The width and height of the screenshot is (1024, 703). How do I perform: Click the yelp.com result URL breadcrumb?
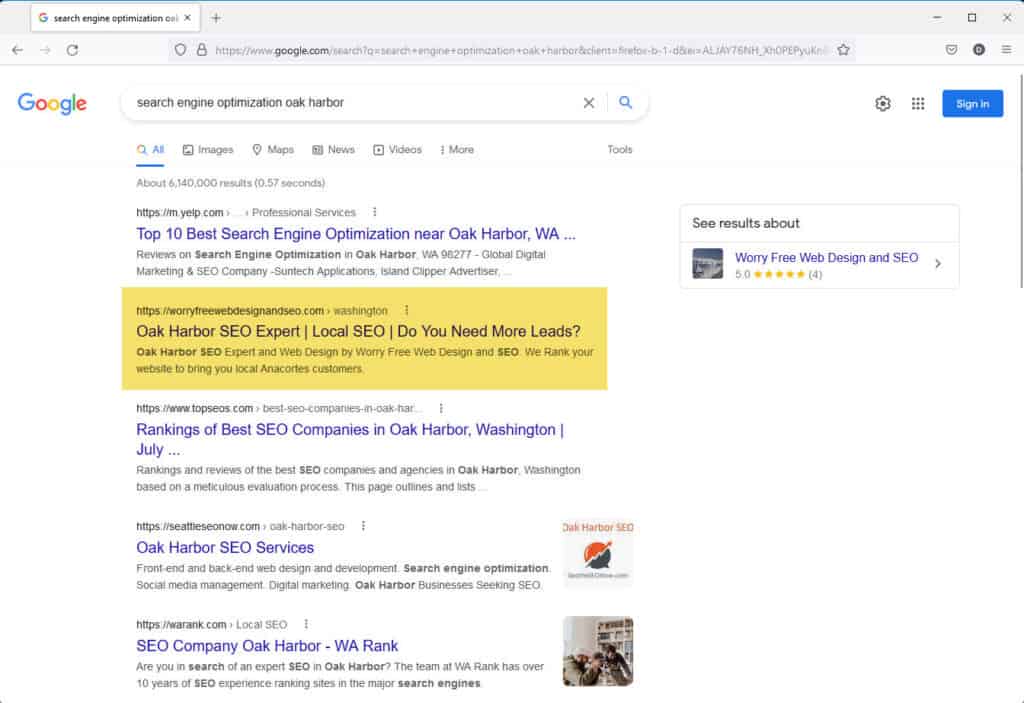246,212
